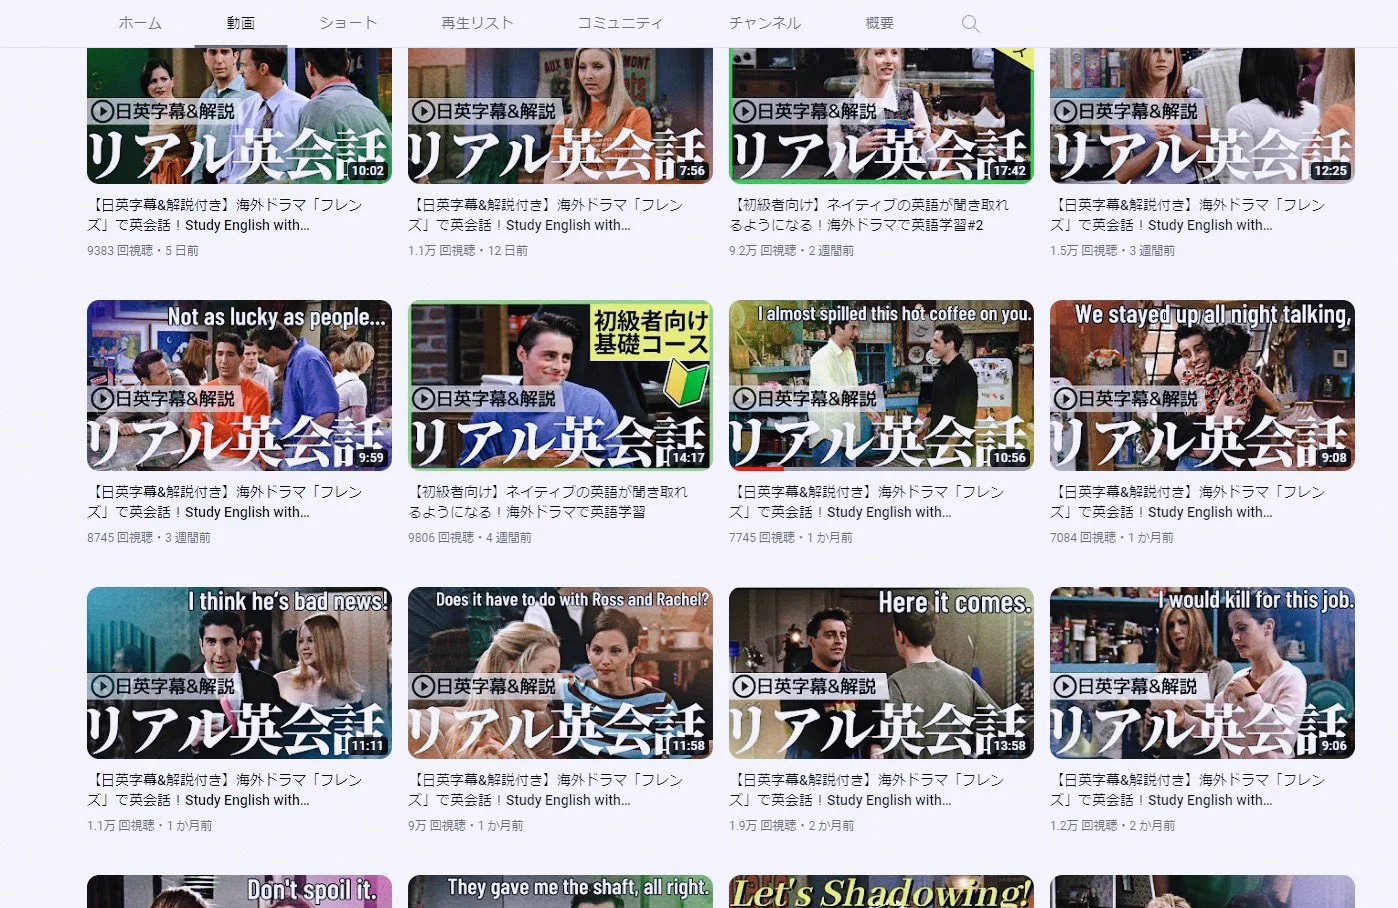1398x908 pixels.
Task: Open the "We stayed up all night talking" thumbnail
Action: pyautogui.click(x=1202, y=385)
